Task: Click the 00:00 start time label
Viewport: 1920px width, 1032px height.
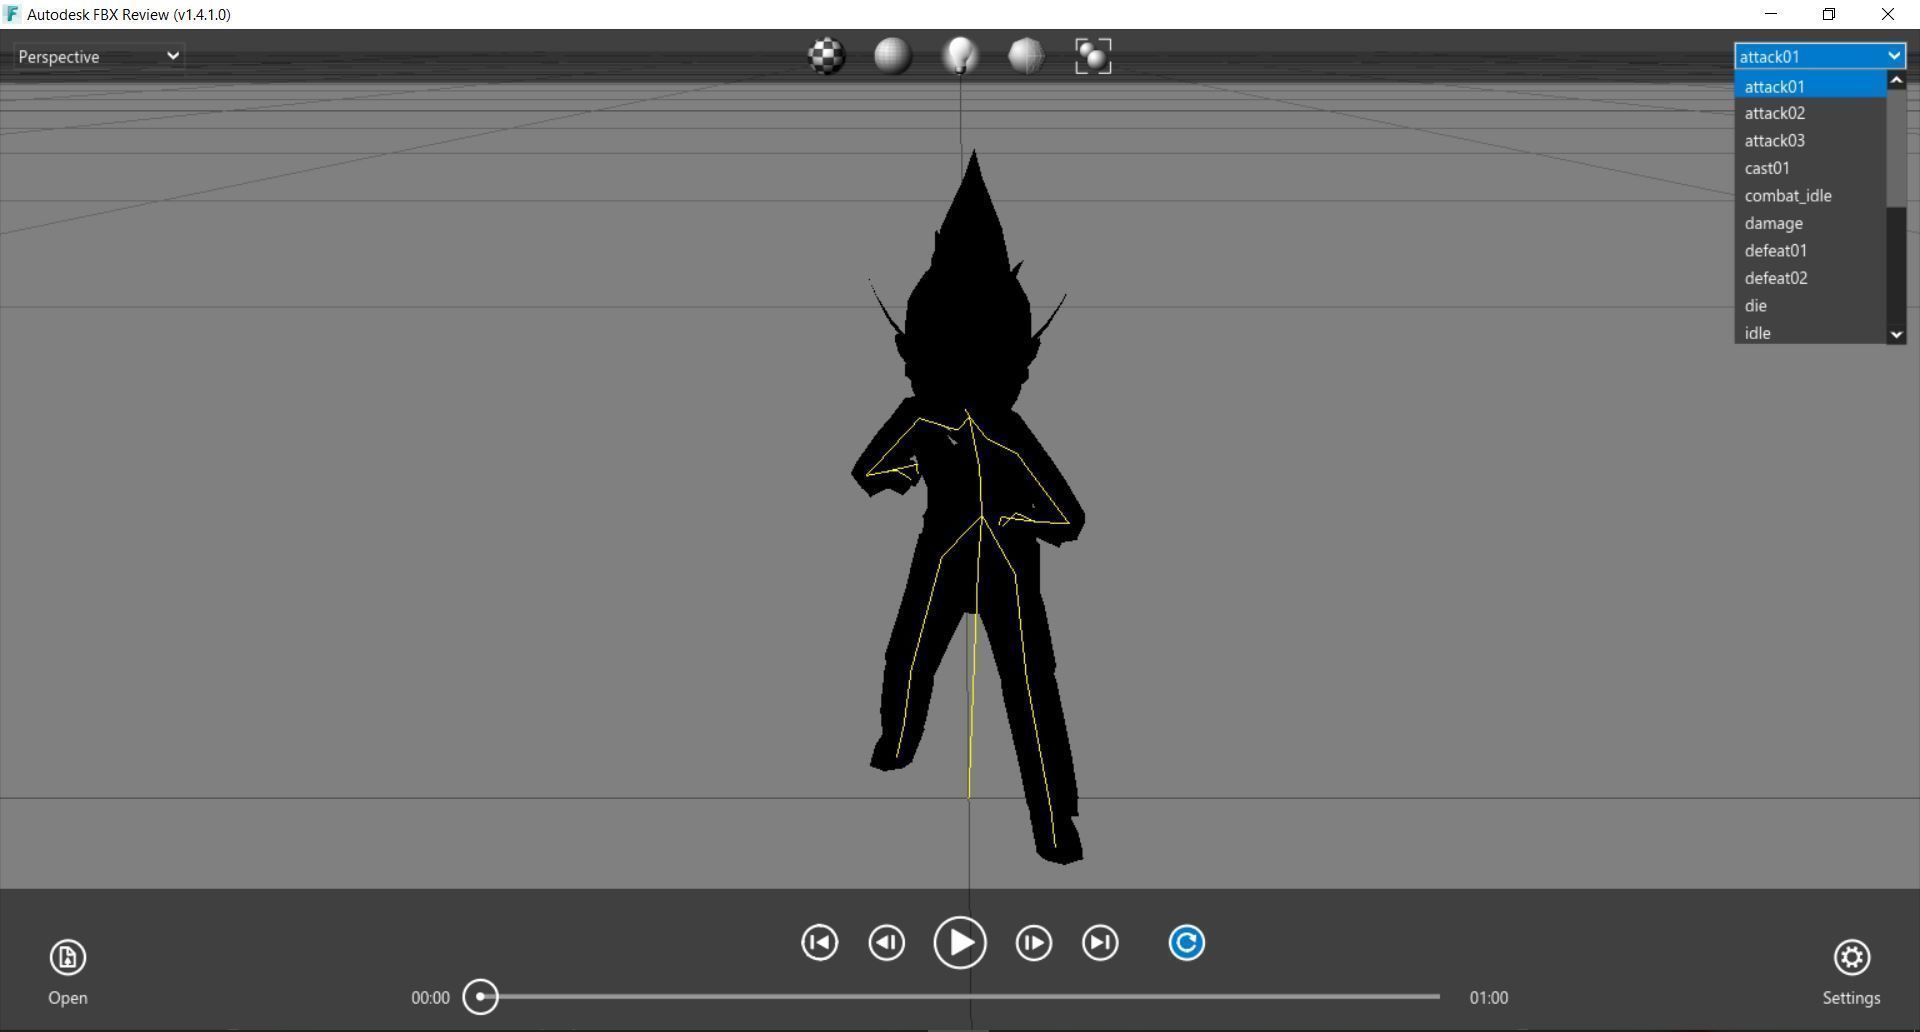Action: 430,998
